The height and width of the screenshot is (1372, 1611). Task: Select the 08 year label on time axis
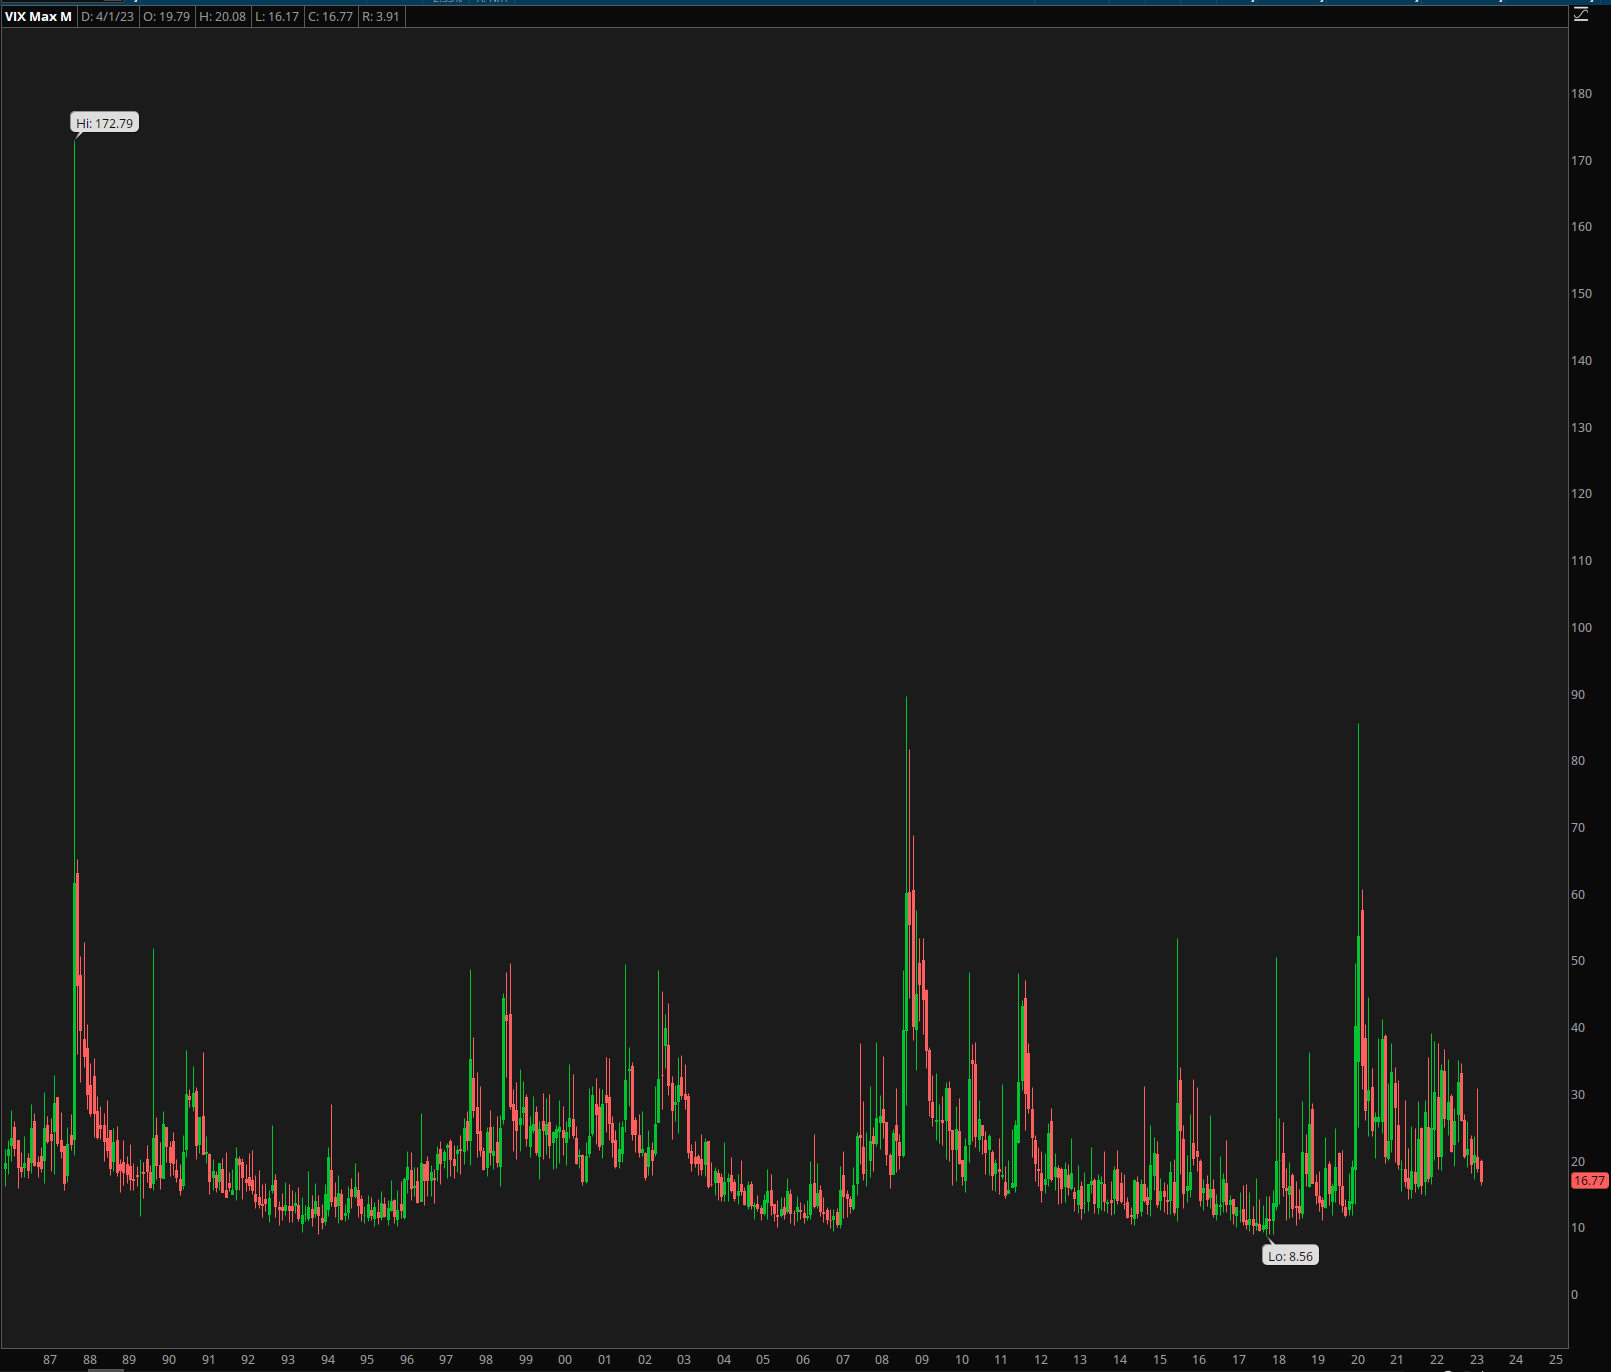point(882,1360)
